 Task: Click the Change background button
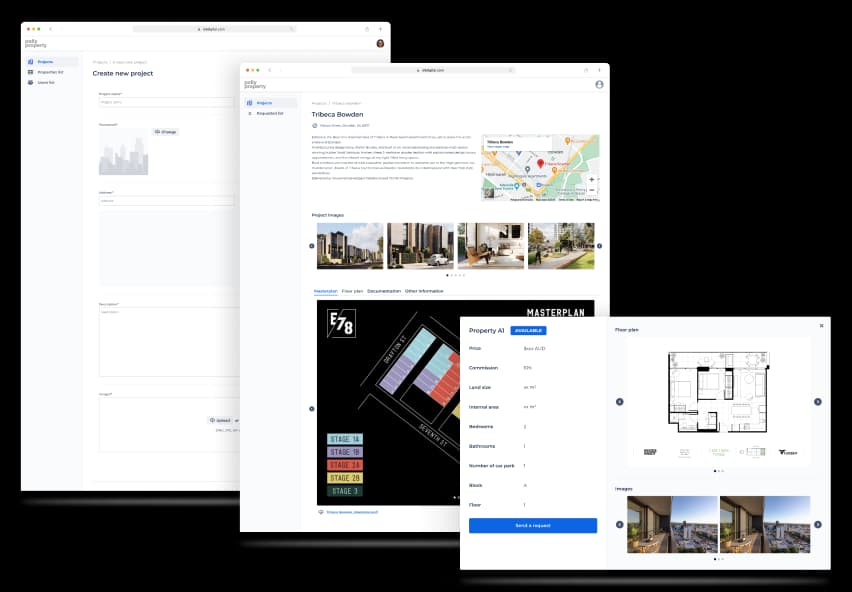tap(165, 131)
